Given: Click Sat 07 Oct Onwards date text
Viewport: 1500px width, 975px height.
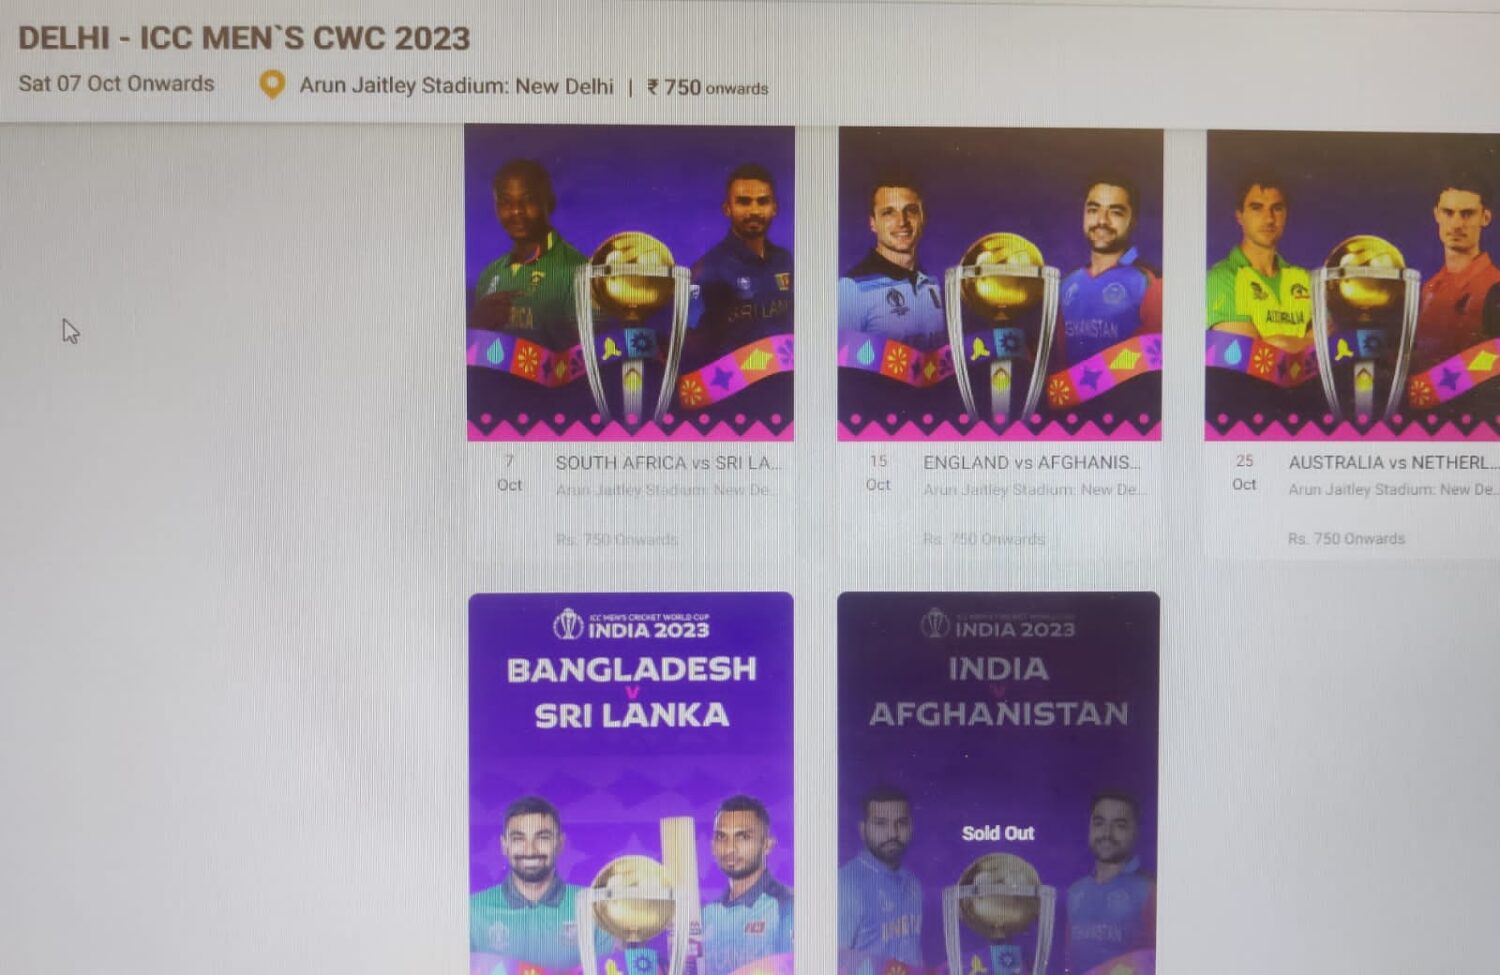Looking at the screenshot, I should [116, 84].
